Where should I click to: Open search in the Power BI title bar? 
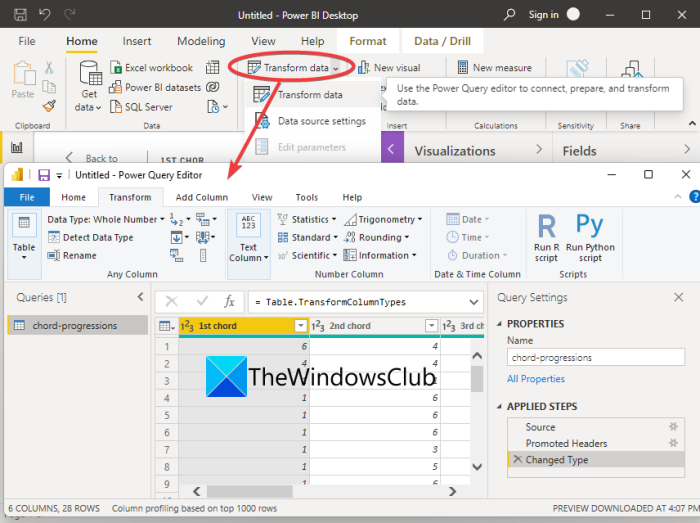coord(509,15)
